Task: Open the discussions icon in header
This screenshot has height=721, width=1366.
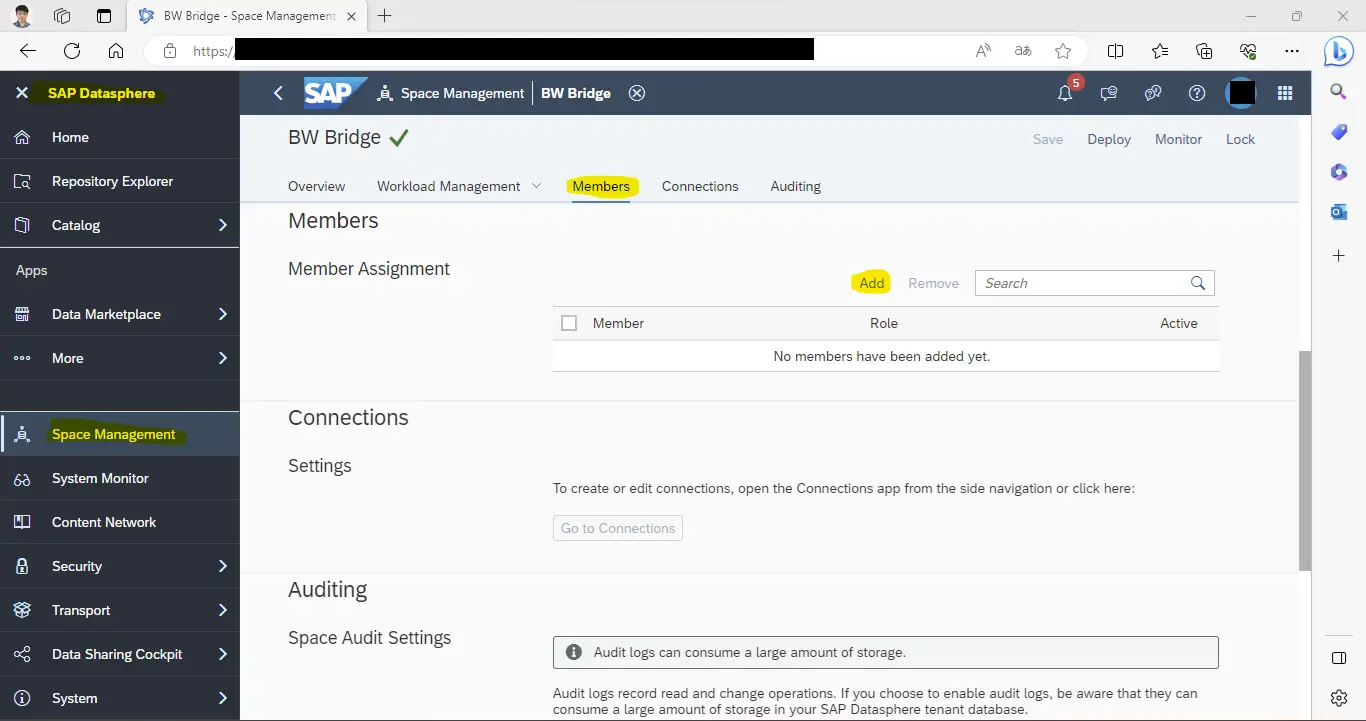Action: point(1153,93)
